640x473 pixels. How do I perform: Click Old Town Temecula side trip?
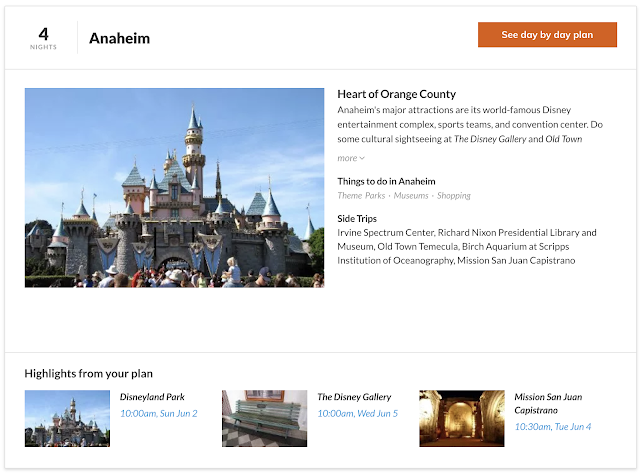[x=418, y=246]
